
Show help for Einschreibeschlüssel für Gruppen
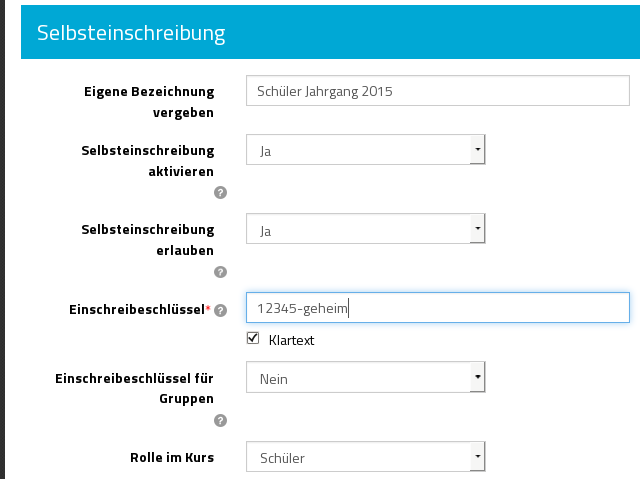point(221,421)
